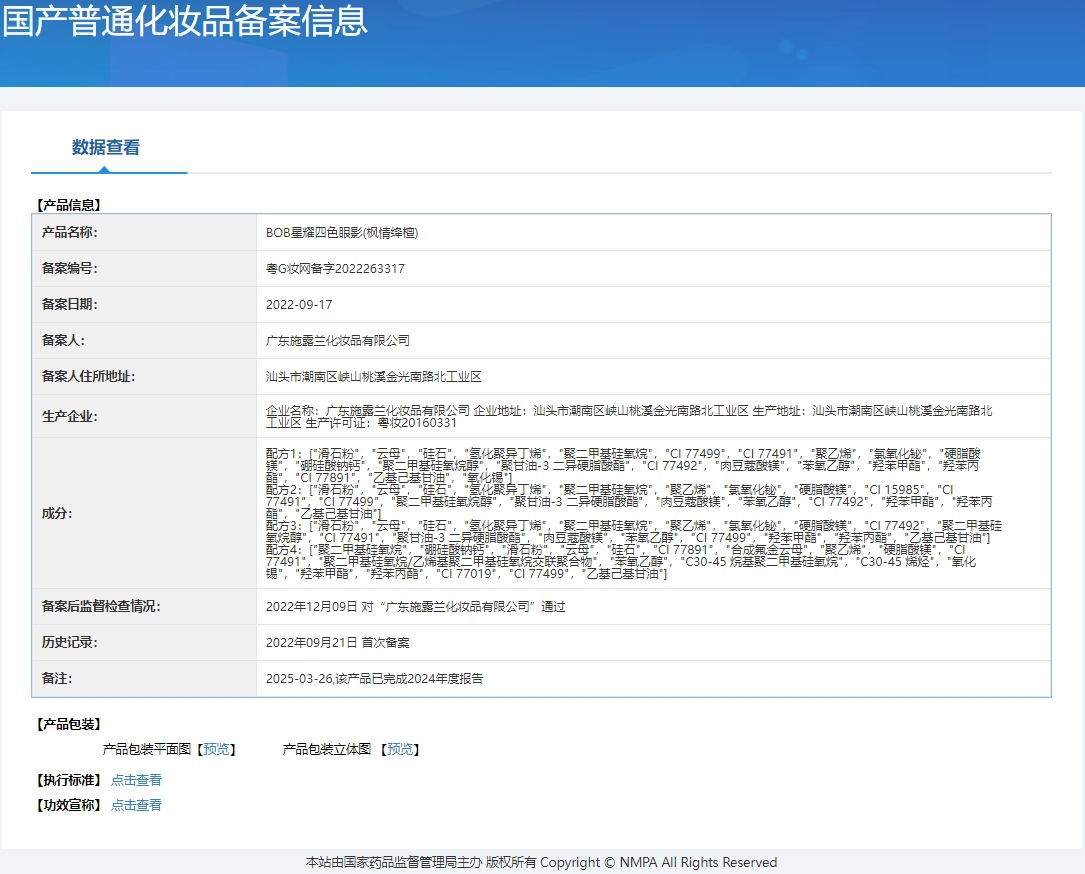Click the address 汕头市潮南区峡山桃溪金光南路北工业区 value

tap(374, 376)
